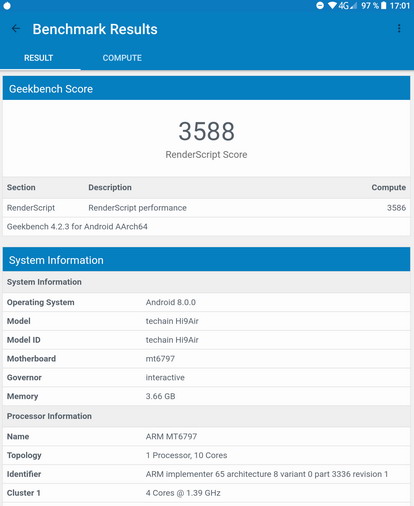Tap the Wi-Fi status icon
Image resolution: width=414 pixels, height=506 pixels.
(x=332, y=6)
